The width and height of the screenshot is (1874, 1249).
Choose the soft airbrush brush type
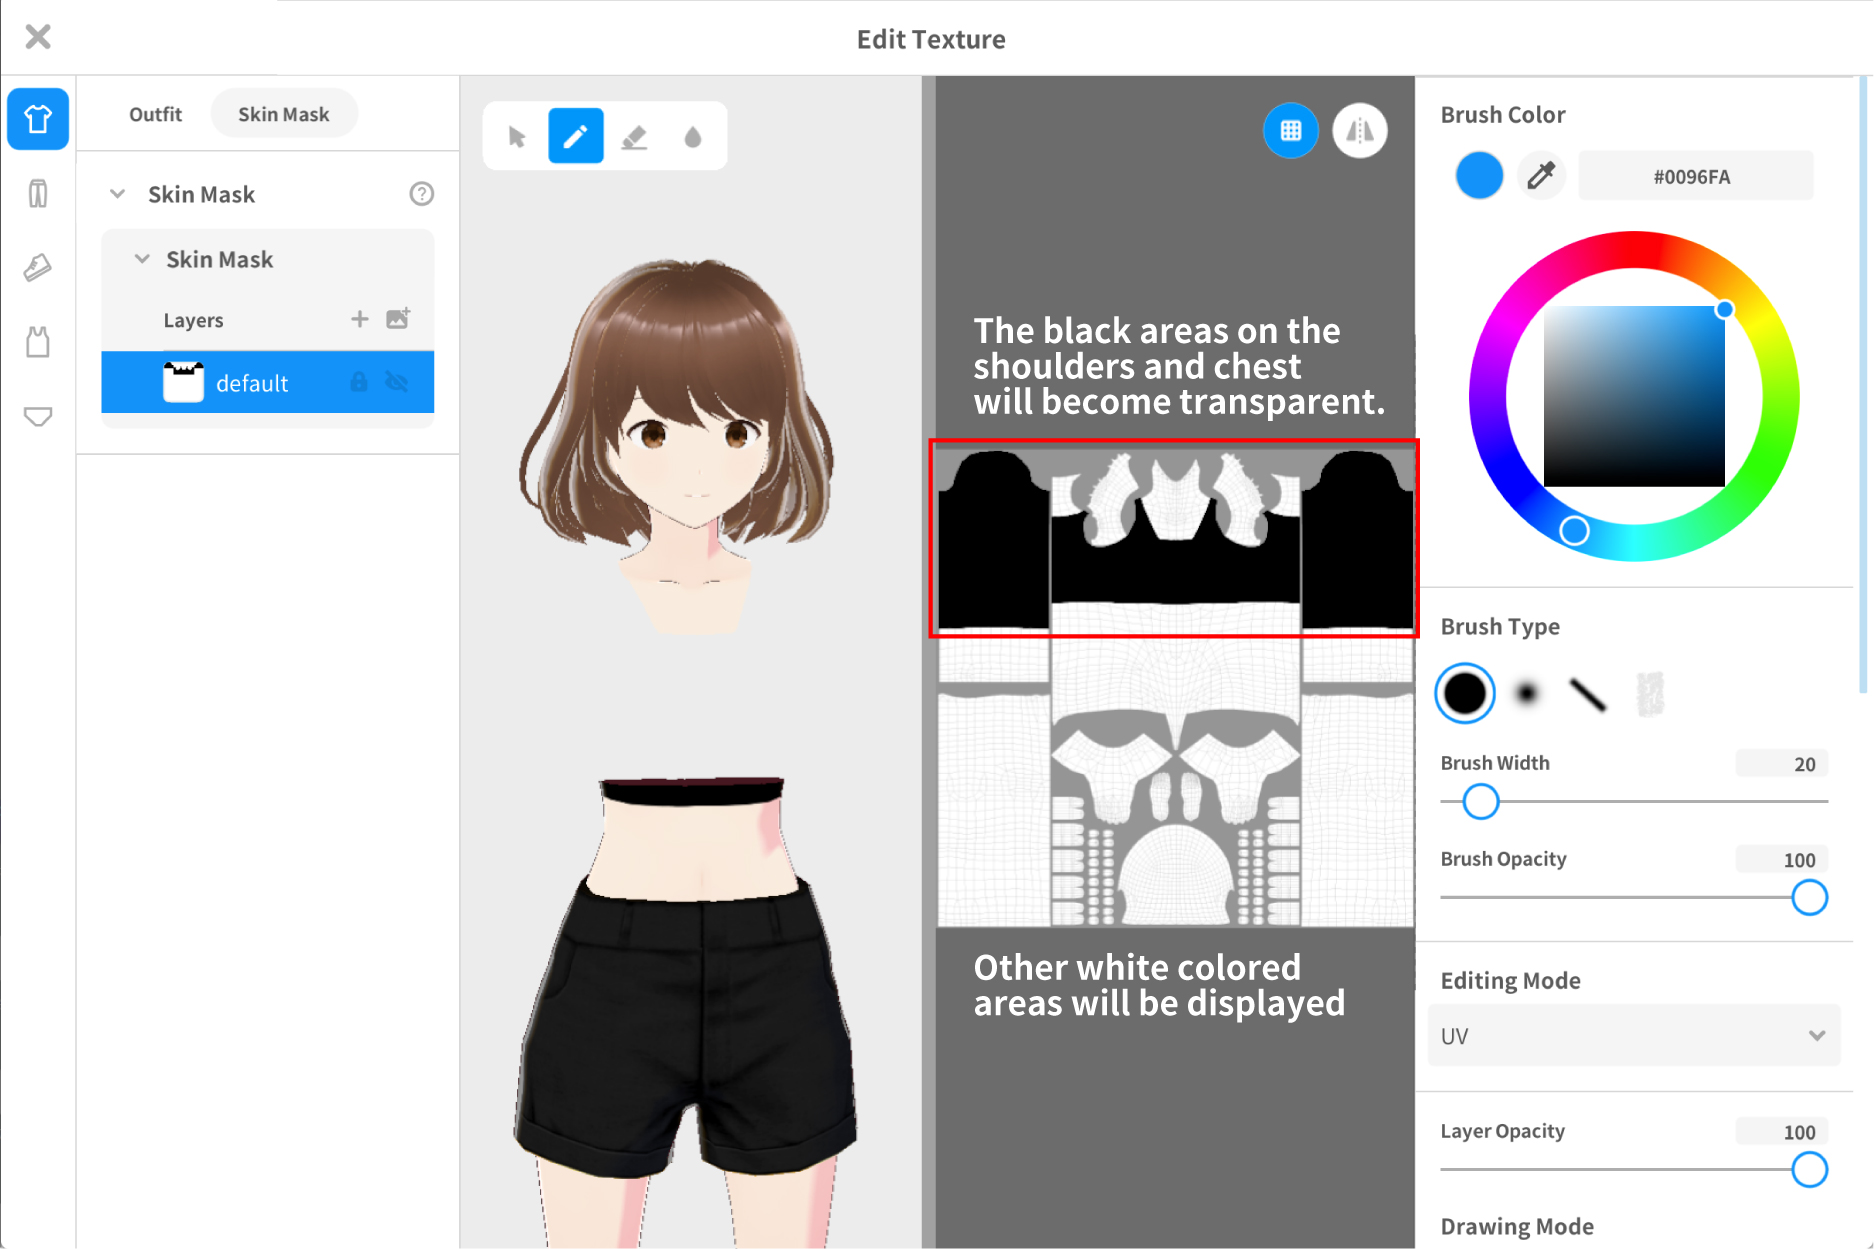click(1526, 693)
